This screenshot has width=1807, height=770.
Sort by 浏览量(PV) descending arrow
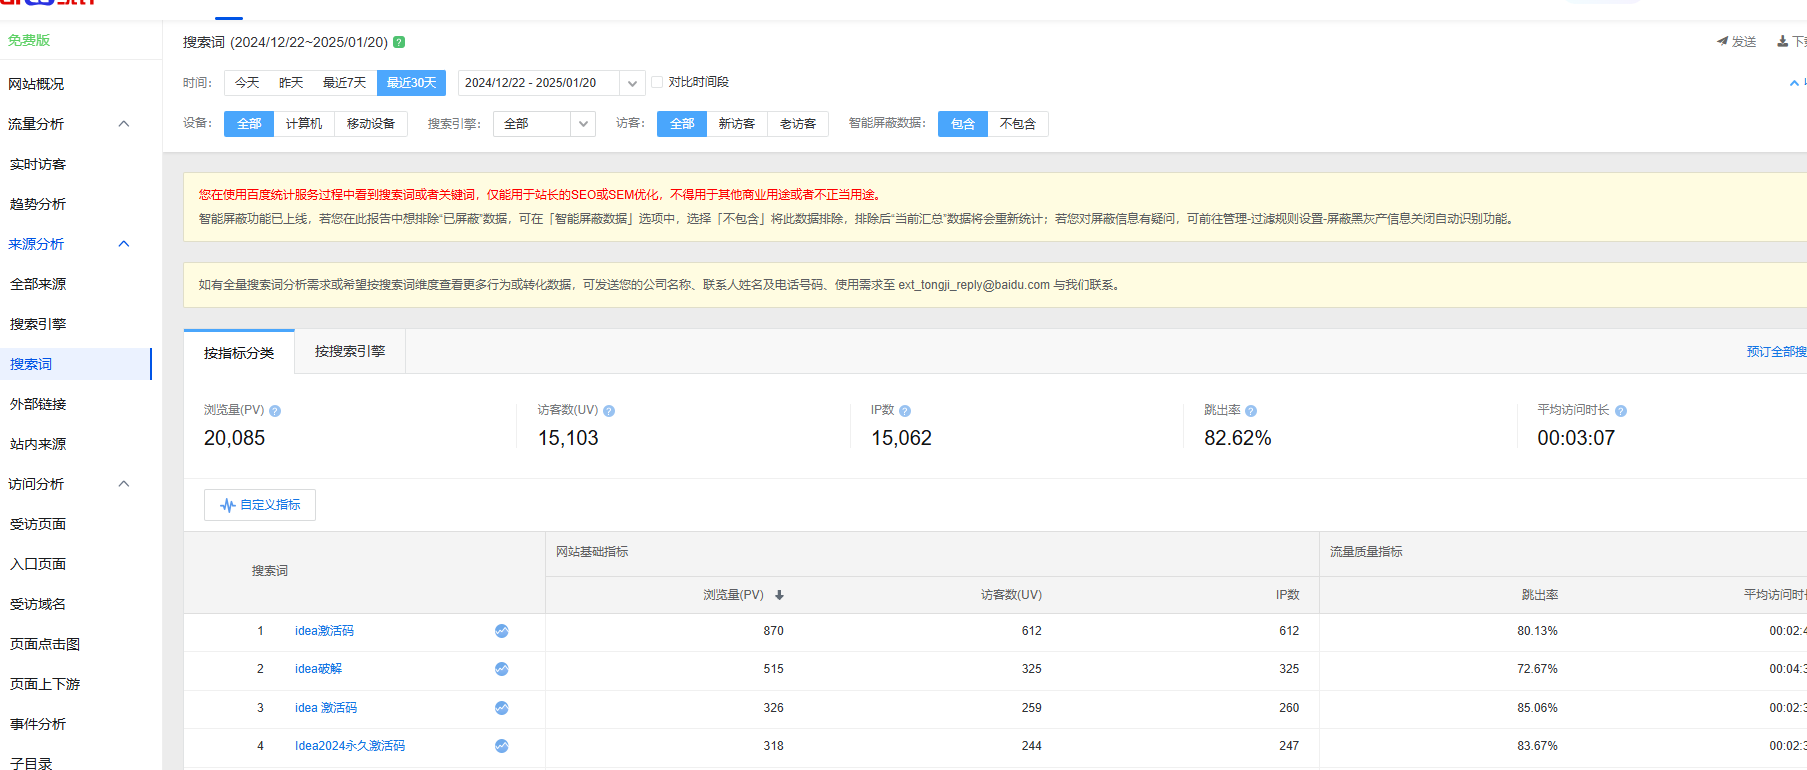click(779, 595)
